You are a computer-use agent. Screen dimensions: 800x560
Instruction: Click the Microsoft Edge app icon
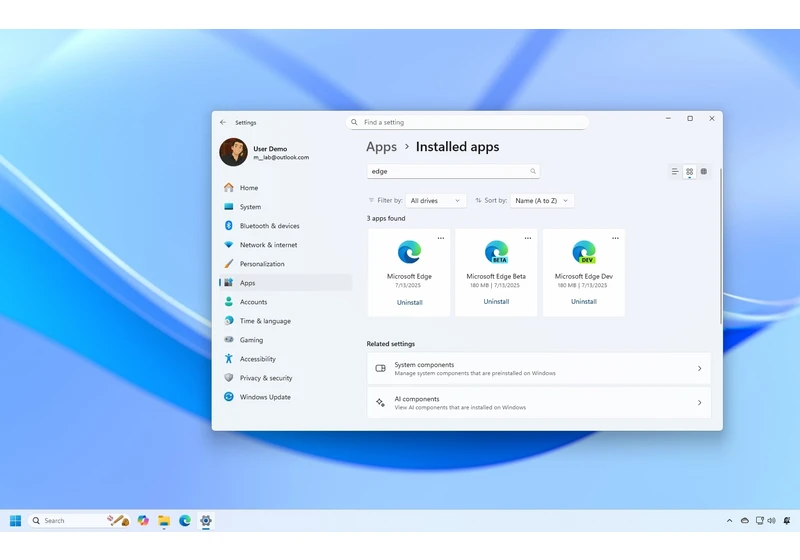click(x=409, y=252)
